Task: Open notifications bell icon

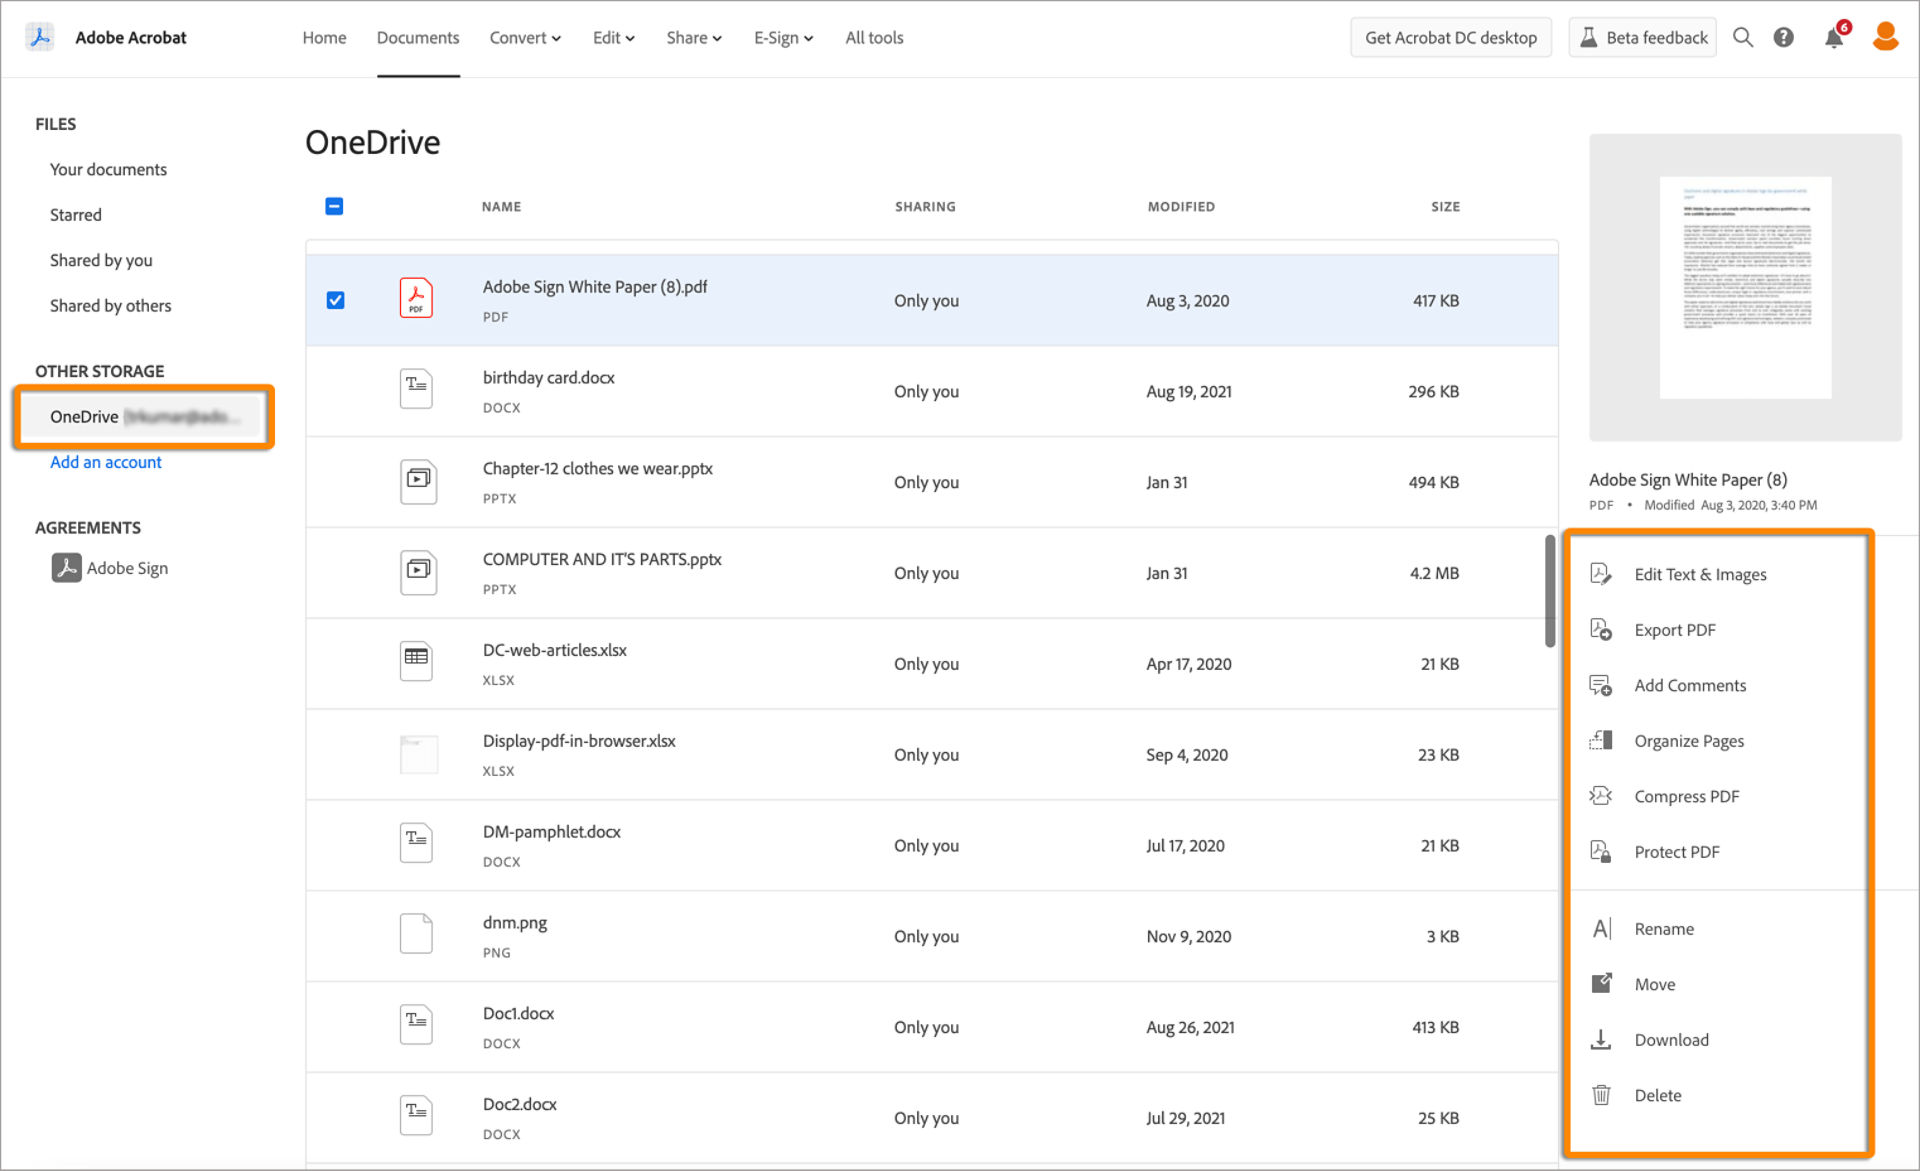Action: click(1834, 37)
